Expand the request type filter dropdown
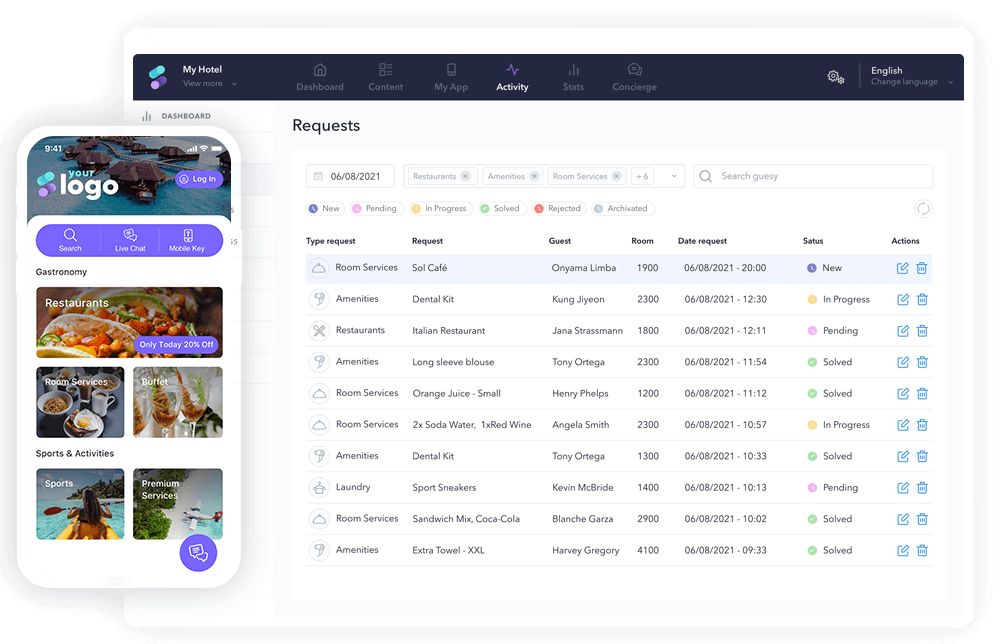The image size is (1000, 644). click(x=674, y=176)
